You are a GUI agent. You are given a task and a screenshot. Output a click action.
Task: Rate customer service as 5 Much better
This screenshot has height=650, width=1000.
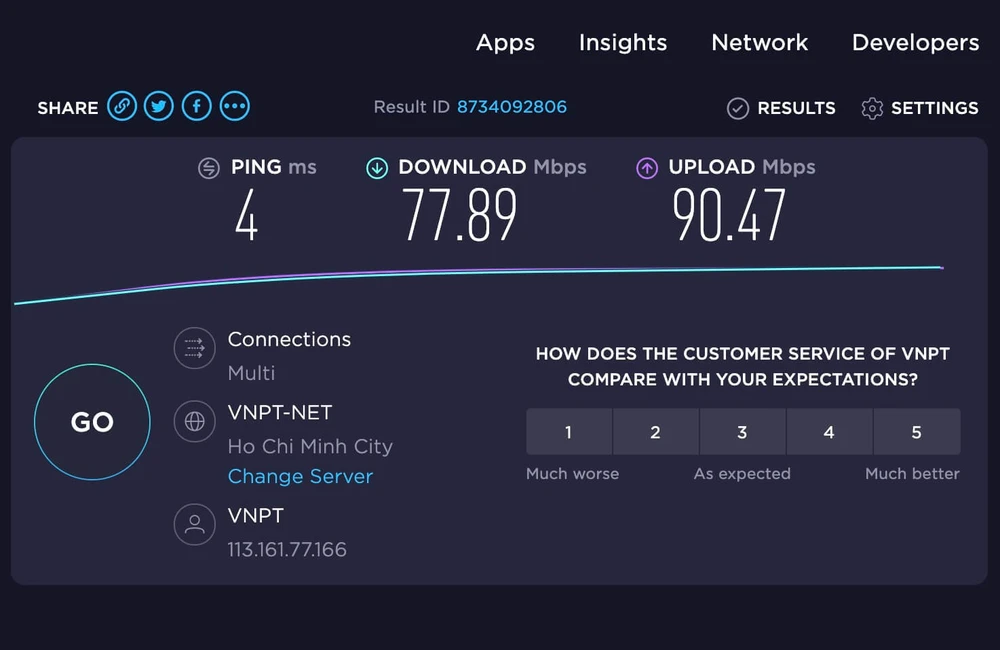[x=916, y=431]
